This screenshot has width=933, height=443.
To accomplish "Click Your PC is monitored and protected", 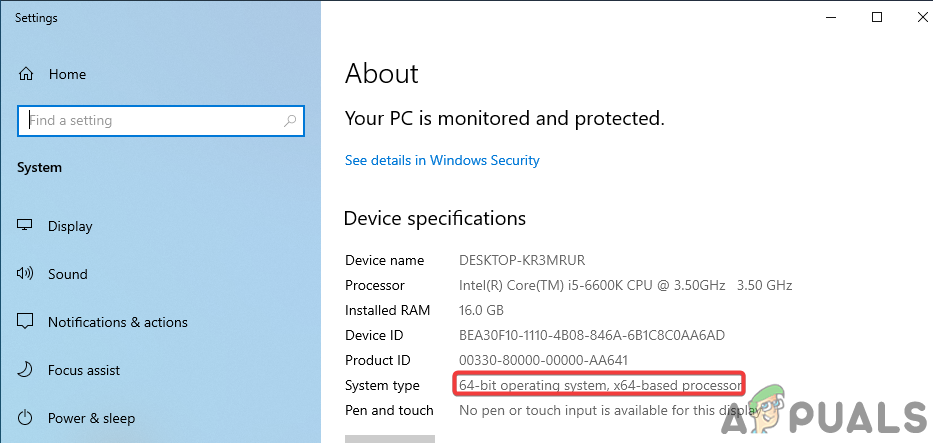I will pos(505,119).
